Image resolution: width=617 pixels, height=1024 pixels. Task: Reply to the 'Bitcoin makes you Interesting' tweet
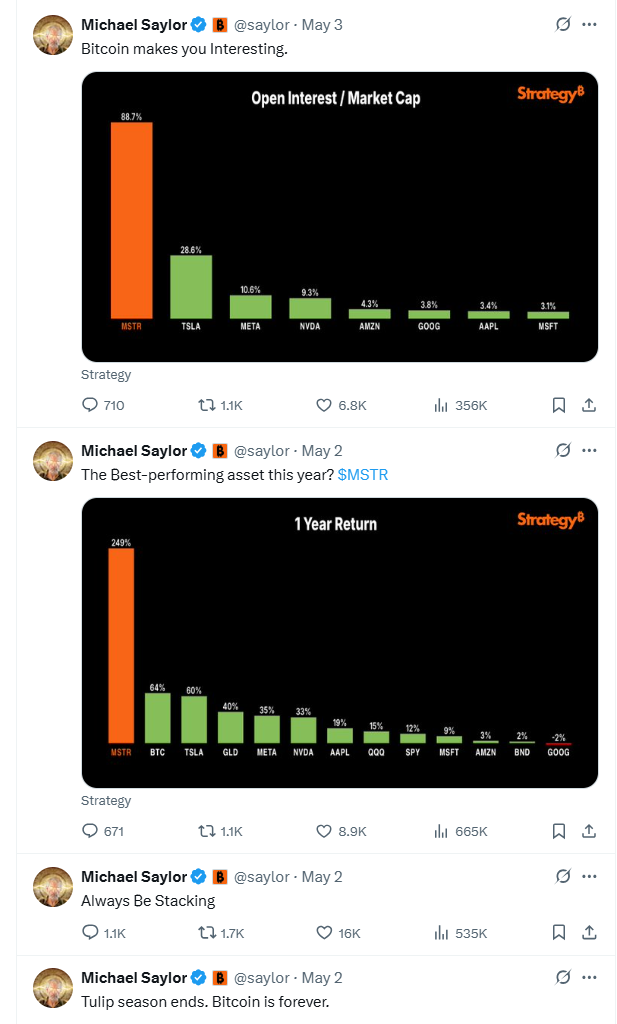point(89,405)
